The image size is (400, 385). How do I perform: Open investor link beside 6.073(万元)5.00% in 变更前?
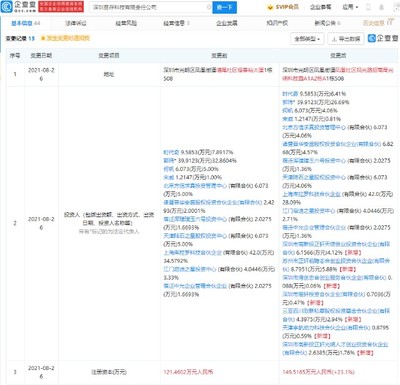[x=168, y=169]
